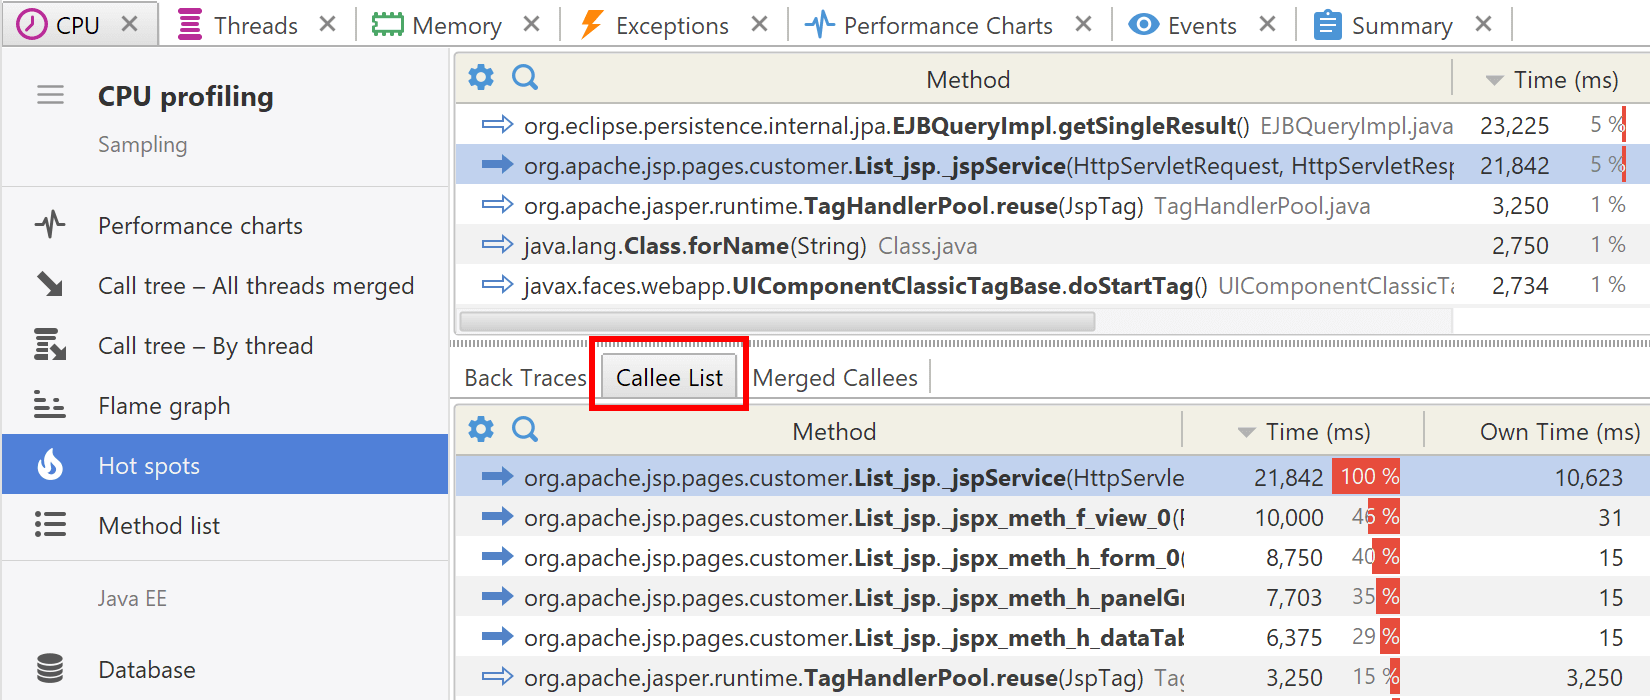Viewport: 1650px width, 700px height.
Task: Open the Method list view
Action: (225, 526)
